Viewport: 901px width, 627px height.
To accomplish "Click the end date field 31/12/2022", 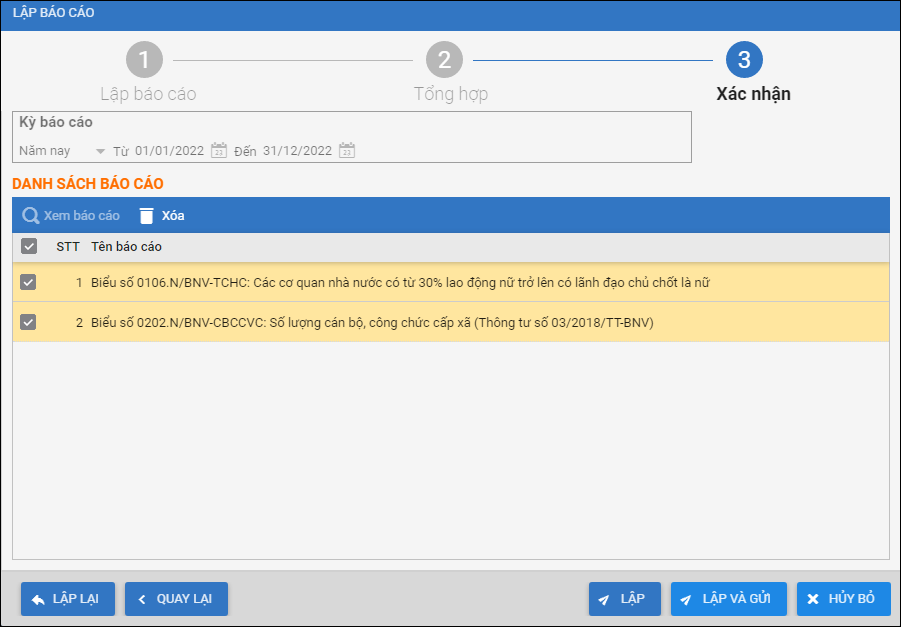I will click(297, 151).
